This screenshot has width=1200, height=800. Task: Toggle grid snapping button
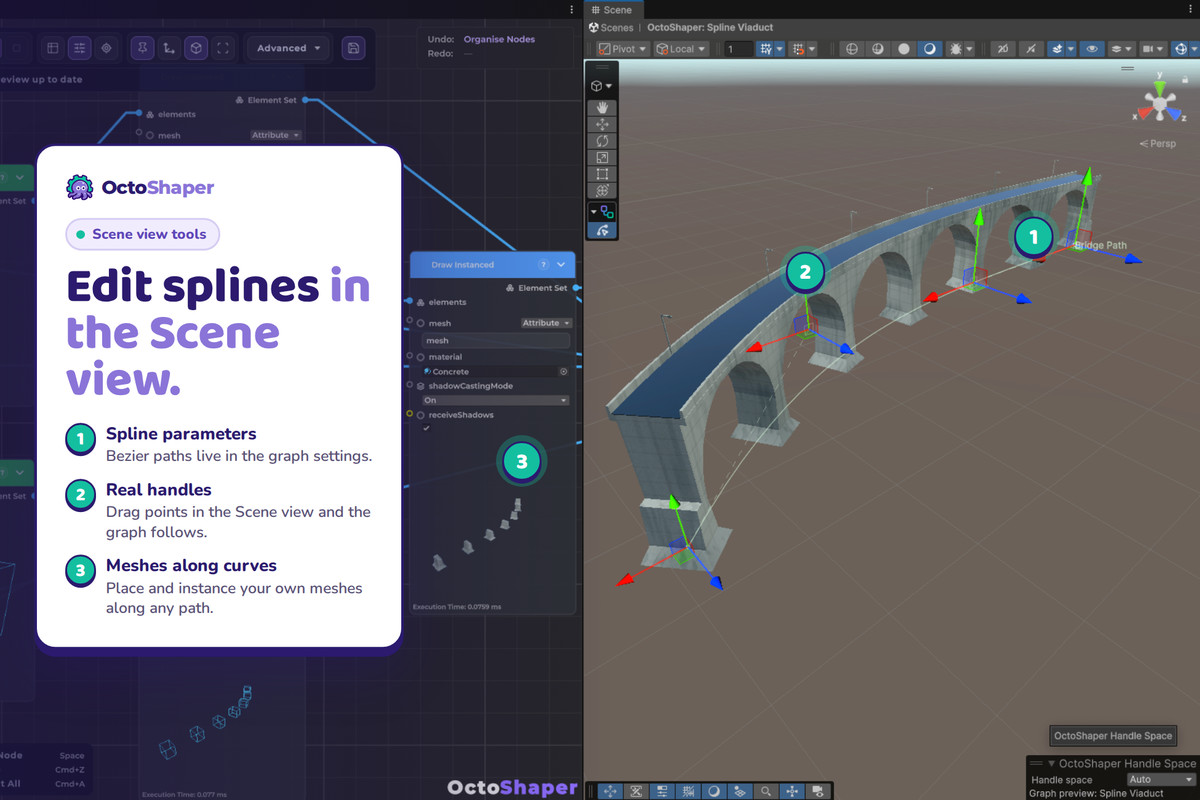(766, 48)
